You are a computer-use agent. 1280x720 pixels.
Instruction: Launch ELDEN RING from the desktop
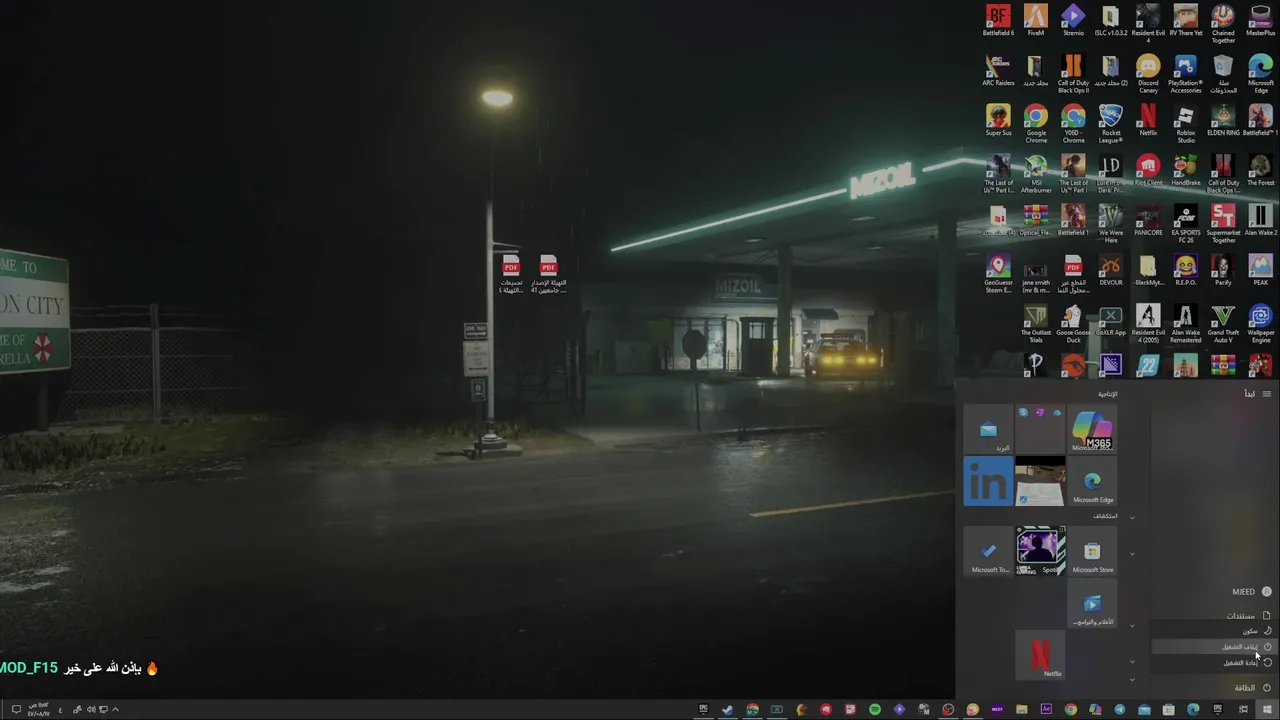coord(1223,120)
